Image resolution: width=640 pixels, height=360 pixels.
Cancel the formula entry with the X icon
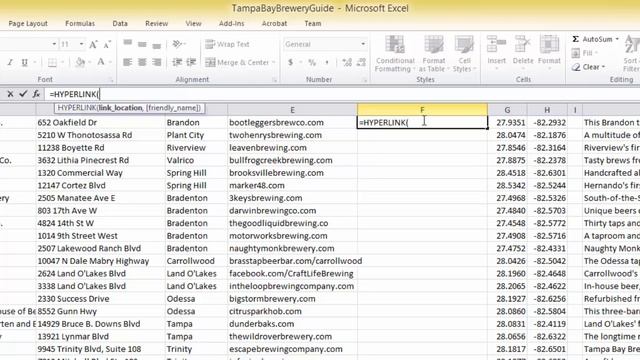[10, 94]
